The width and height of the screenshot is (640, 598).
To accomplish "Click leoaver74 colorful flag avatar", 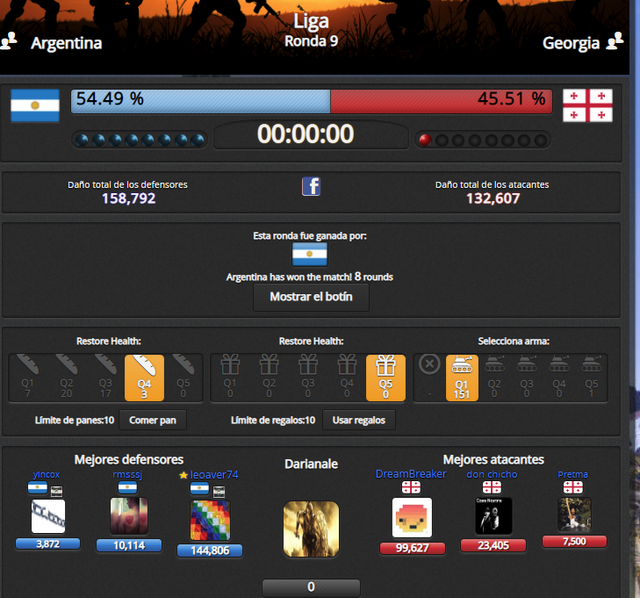I will 210,520.
